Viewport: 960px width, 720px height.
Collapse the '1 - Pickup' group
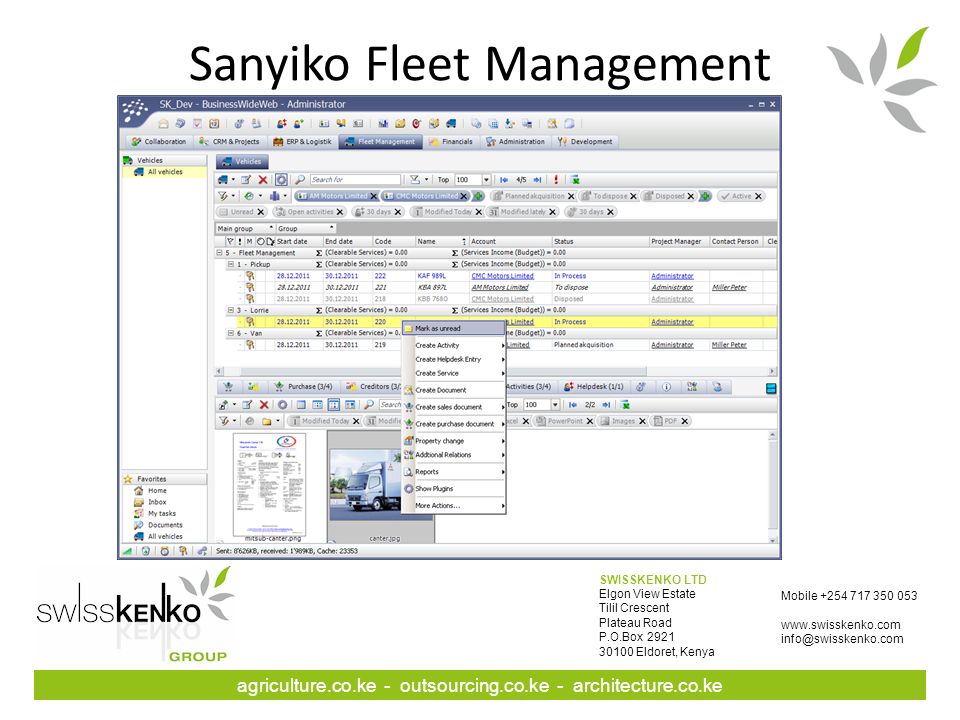[x=231, y=264]
